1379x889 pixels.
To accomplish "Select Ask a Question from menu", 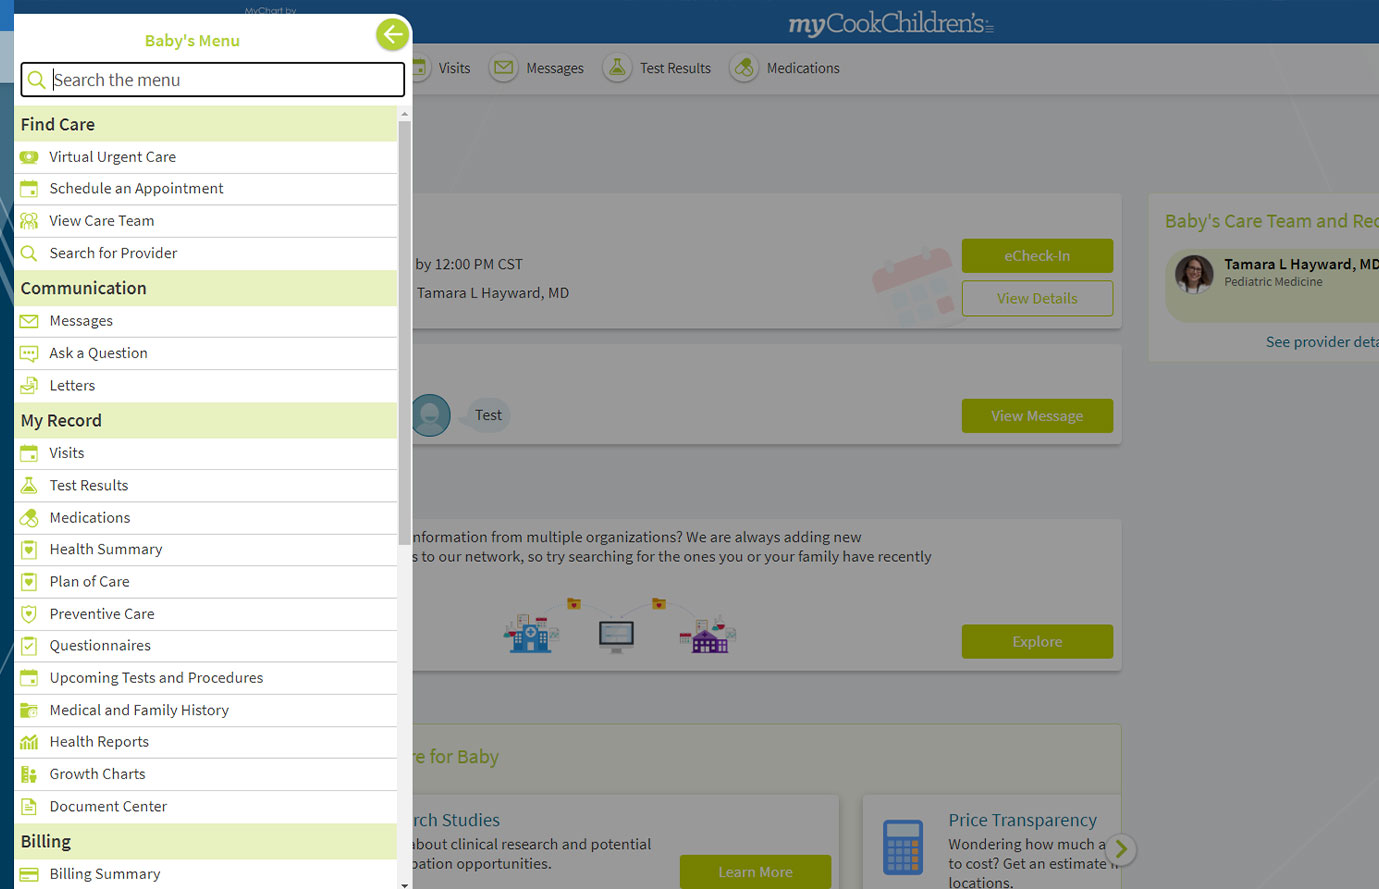I will click(98, 353).
